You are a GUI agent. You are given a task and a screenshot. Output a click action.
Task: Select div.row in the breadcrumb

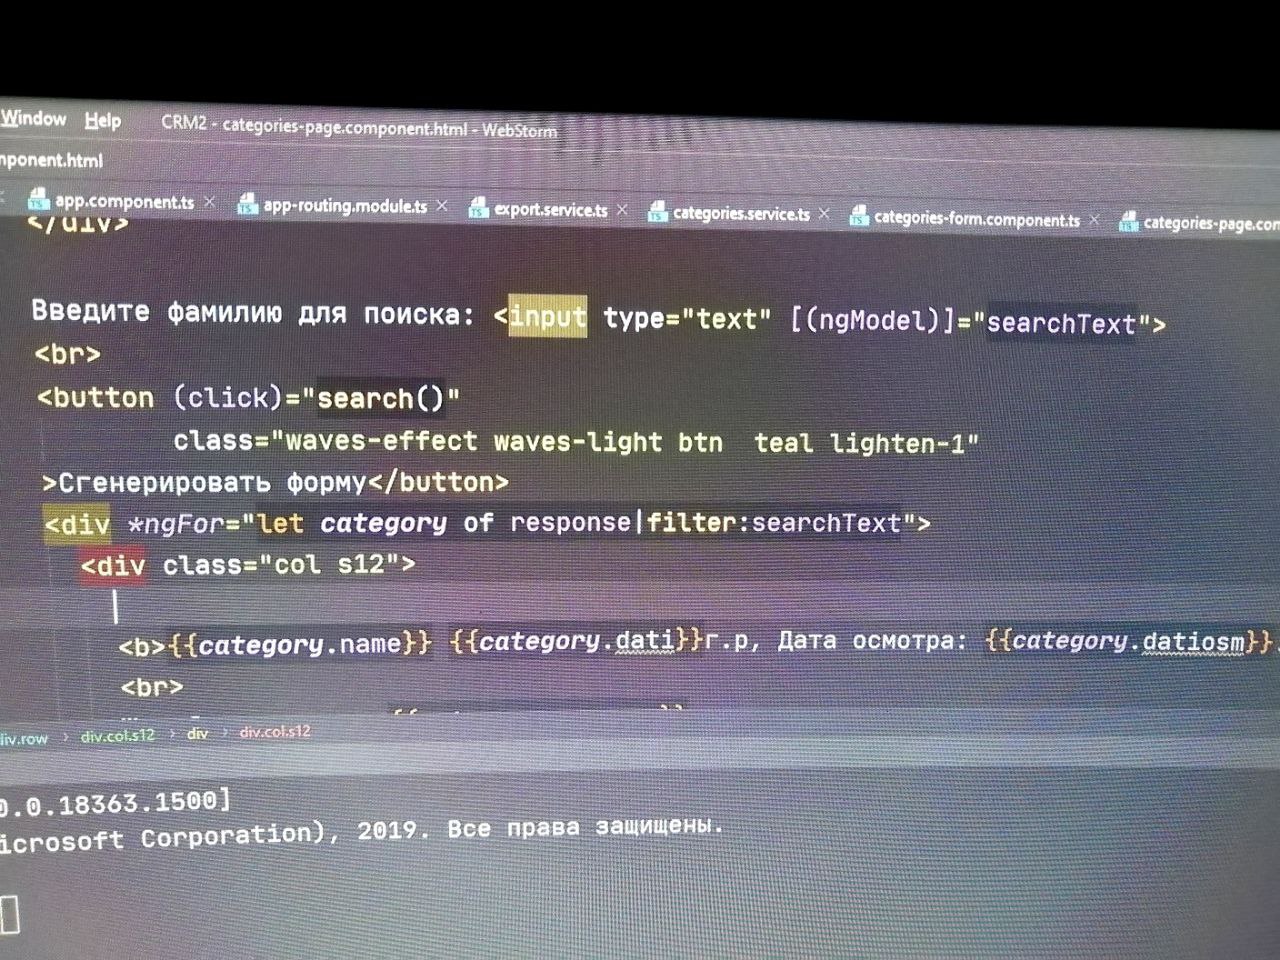24,739
